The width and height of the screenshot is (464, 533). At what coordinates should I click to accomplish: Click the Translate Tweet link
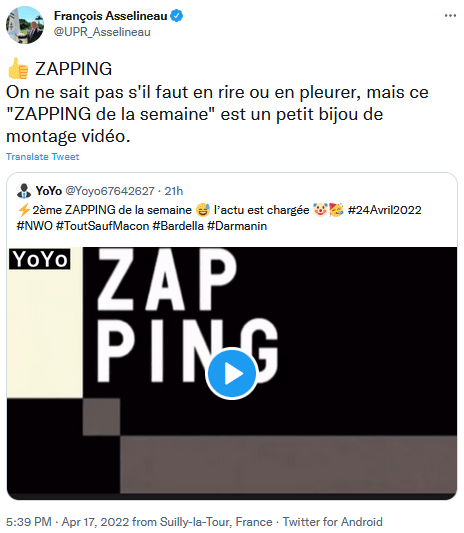[42, 157]
